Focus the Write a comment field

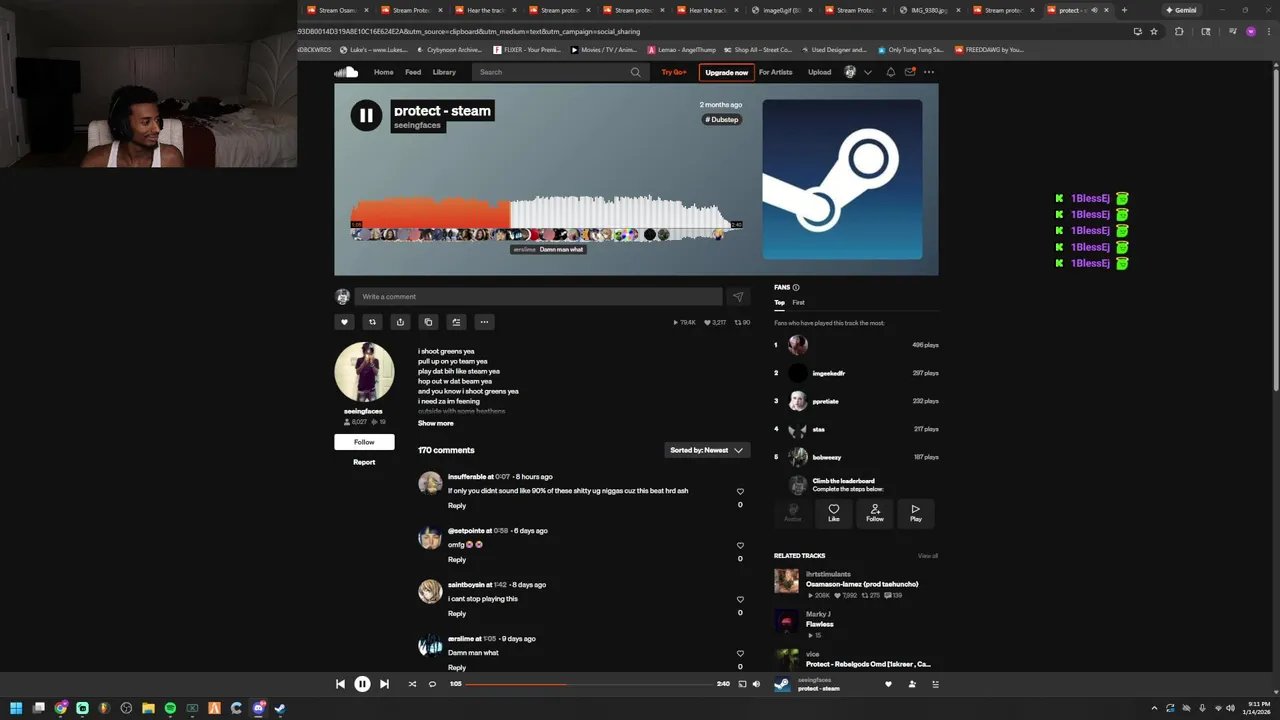538,296
